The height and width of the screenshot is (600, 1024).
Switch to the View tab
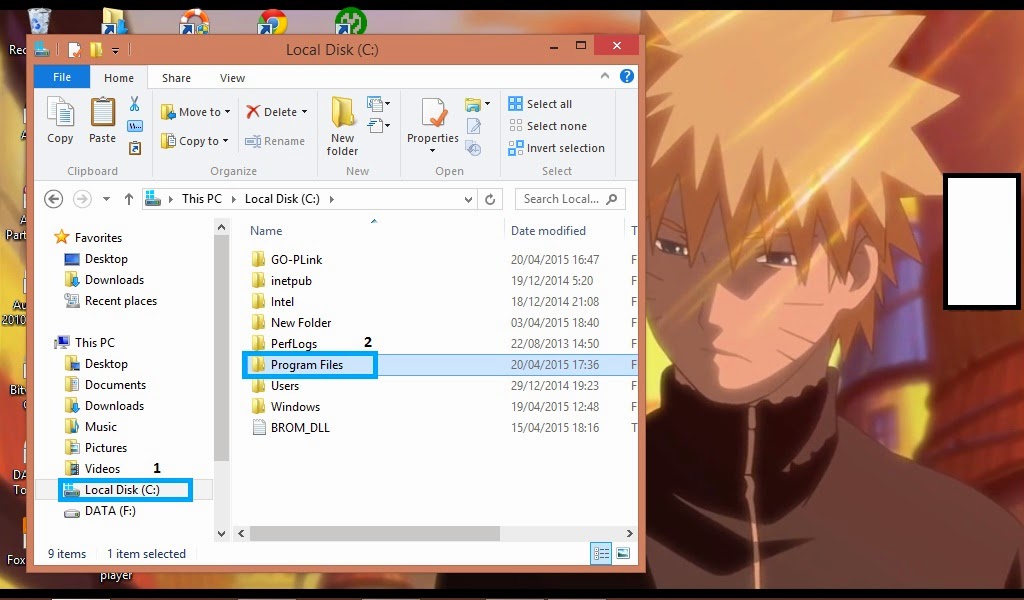[233, 77]
